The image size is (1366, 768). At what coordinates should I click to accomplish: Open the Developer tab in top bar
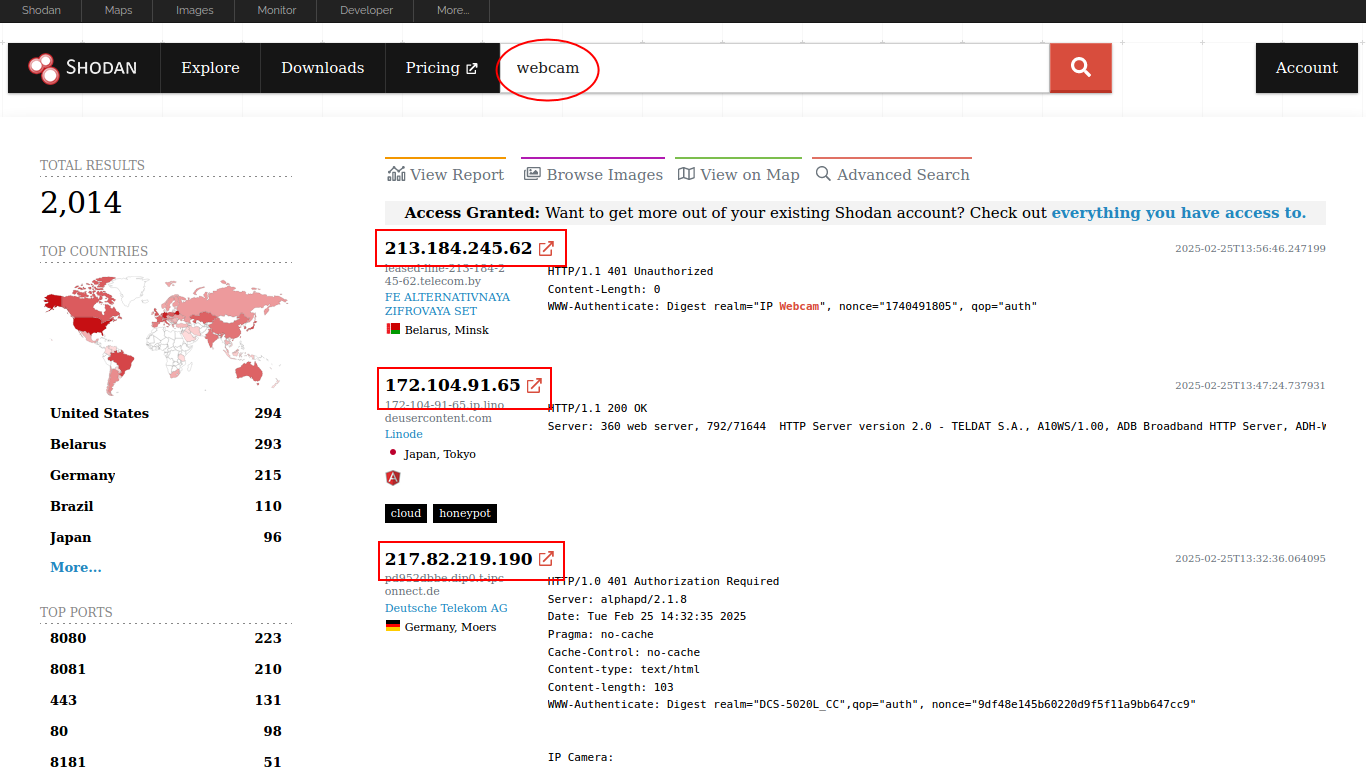366,10
